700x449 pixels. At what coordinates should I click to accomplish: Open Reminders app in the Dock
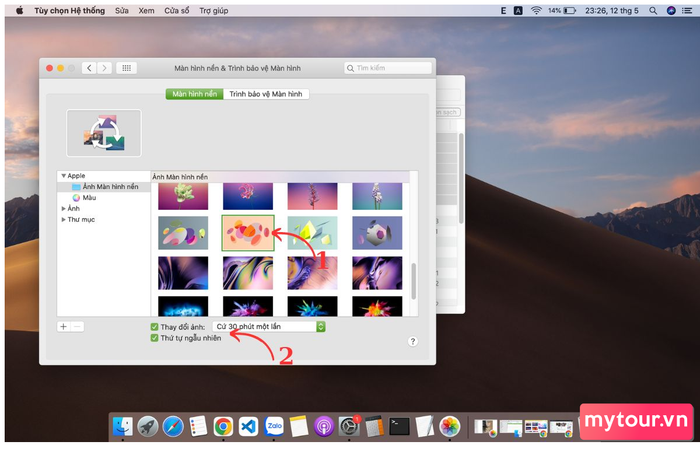pos(198,426)
